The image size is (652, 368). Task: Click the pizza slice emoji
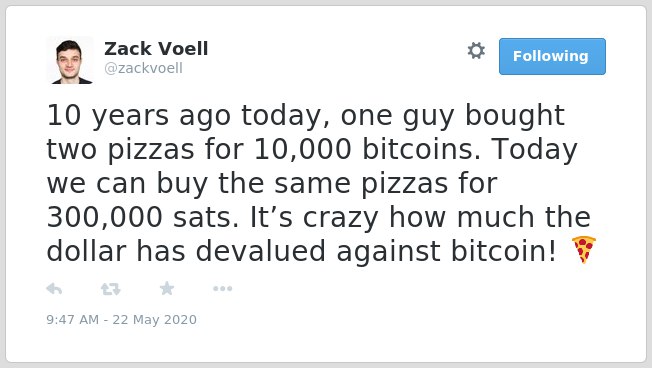click(x=583, y=249)
